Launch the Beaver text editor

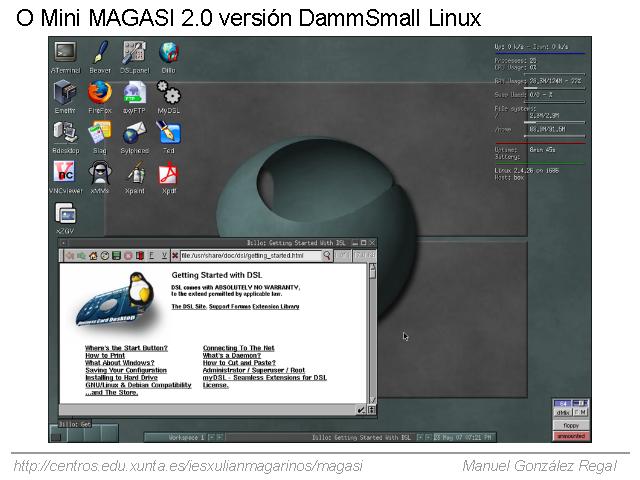99,53
